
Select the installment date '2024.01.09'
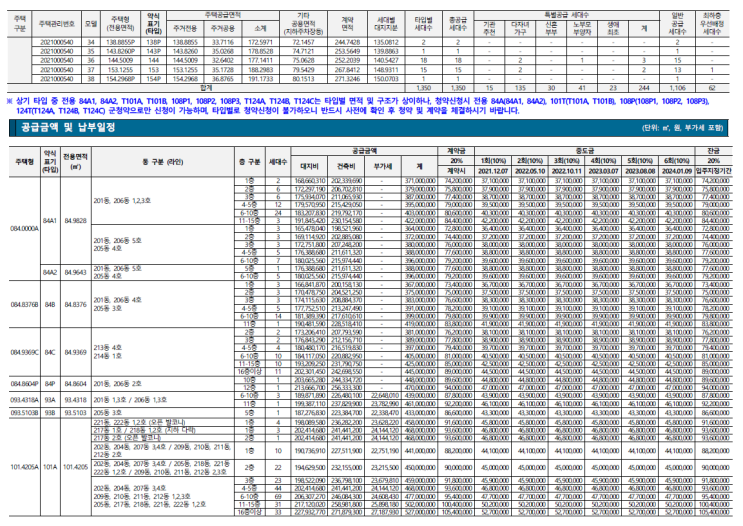pos(677,171)
